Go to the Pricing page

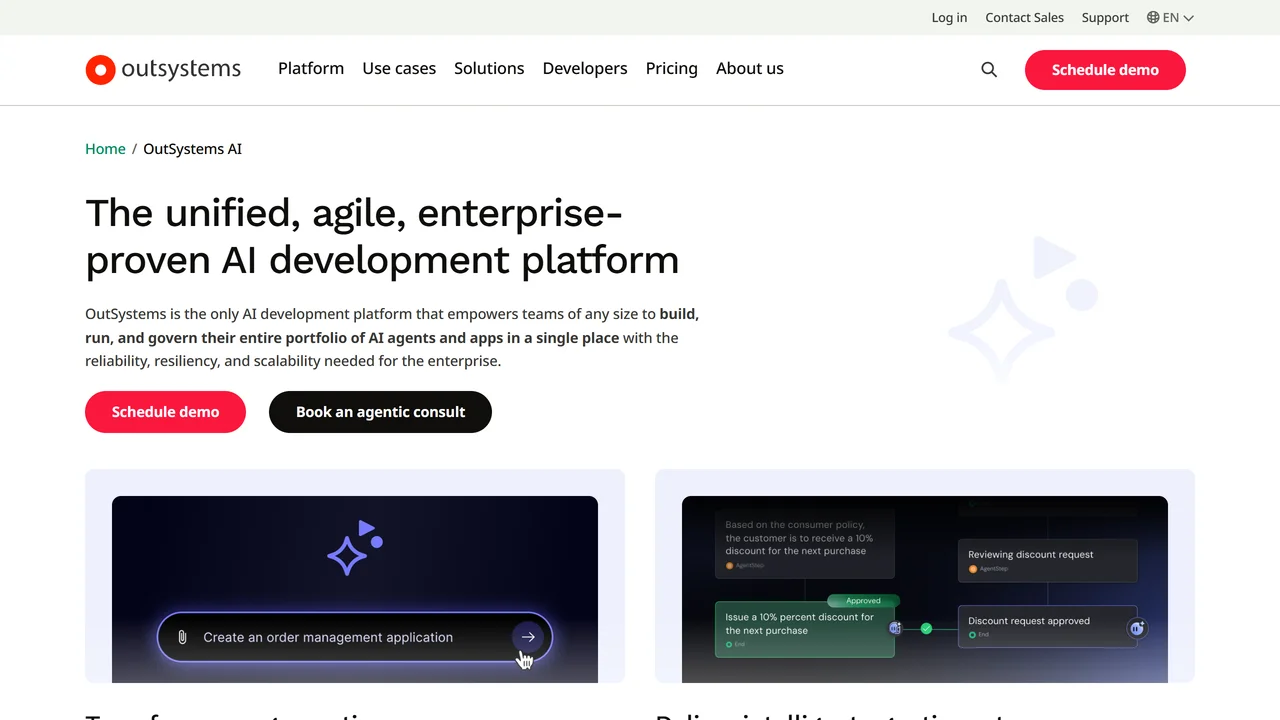(x=672, y=69)
